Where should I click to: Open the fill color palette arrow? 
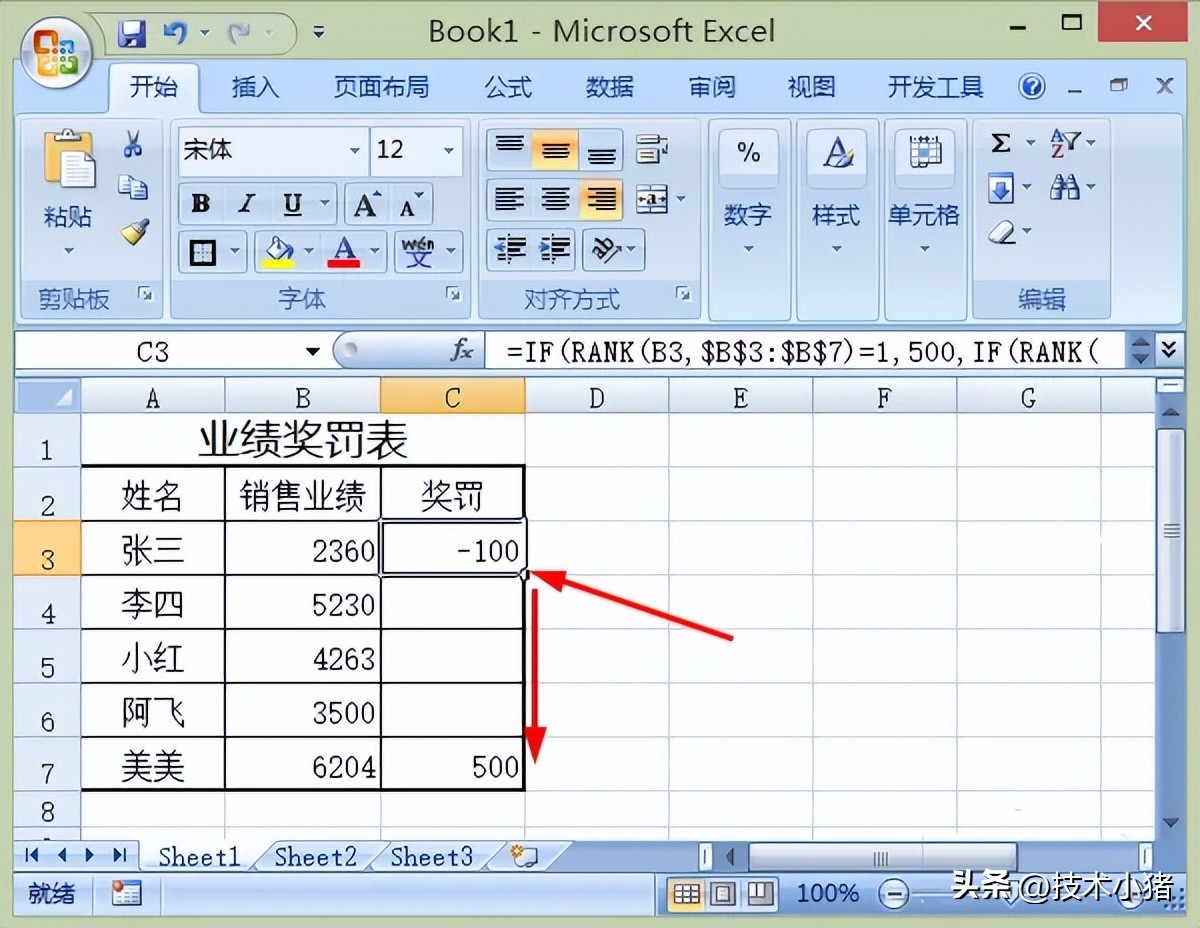coord(309,251)
